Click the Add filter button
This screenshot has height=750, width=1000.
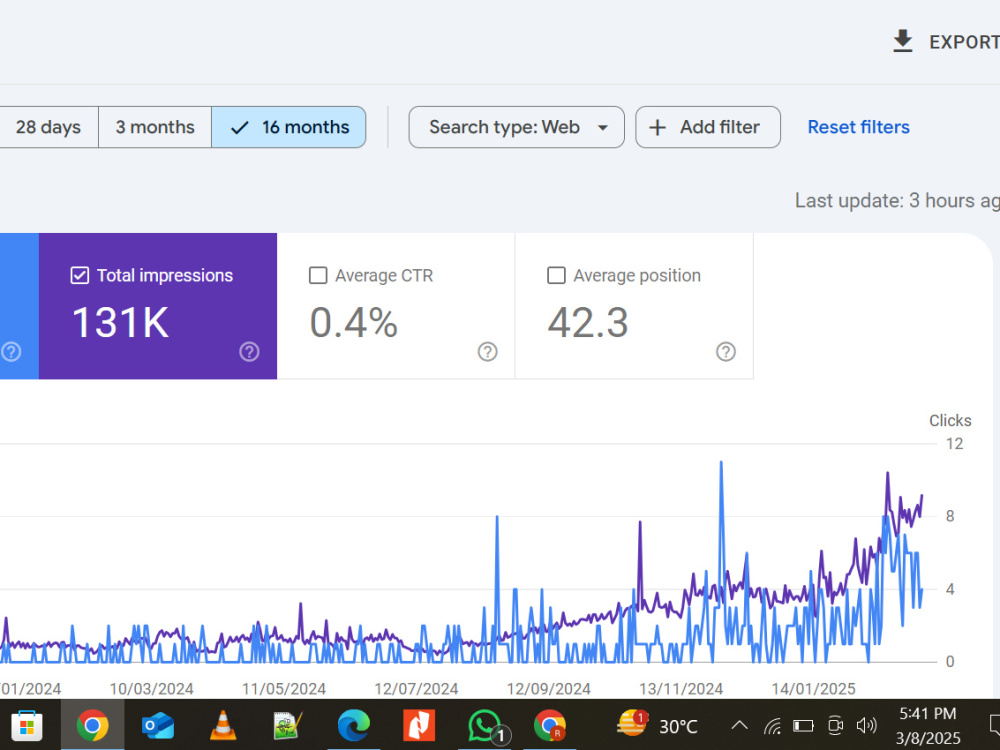(708, 127)
